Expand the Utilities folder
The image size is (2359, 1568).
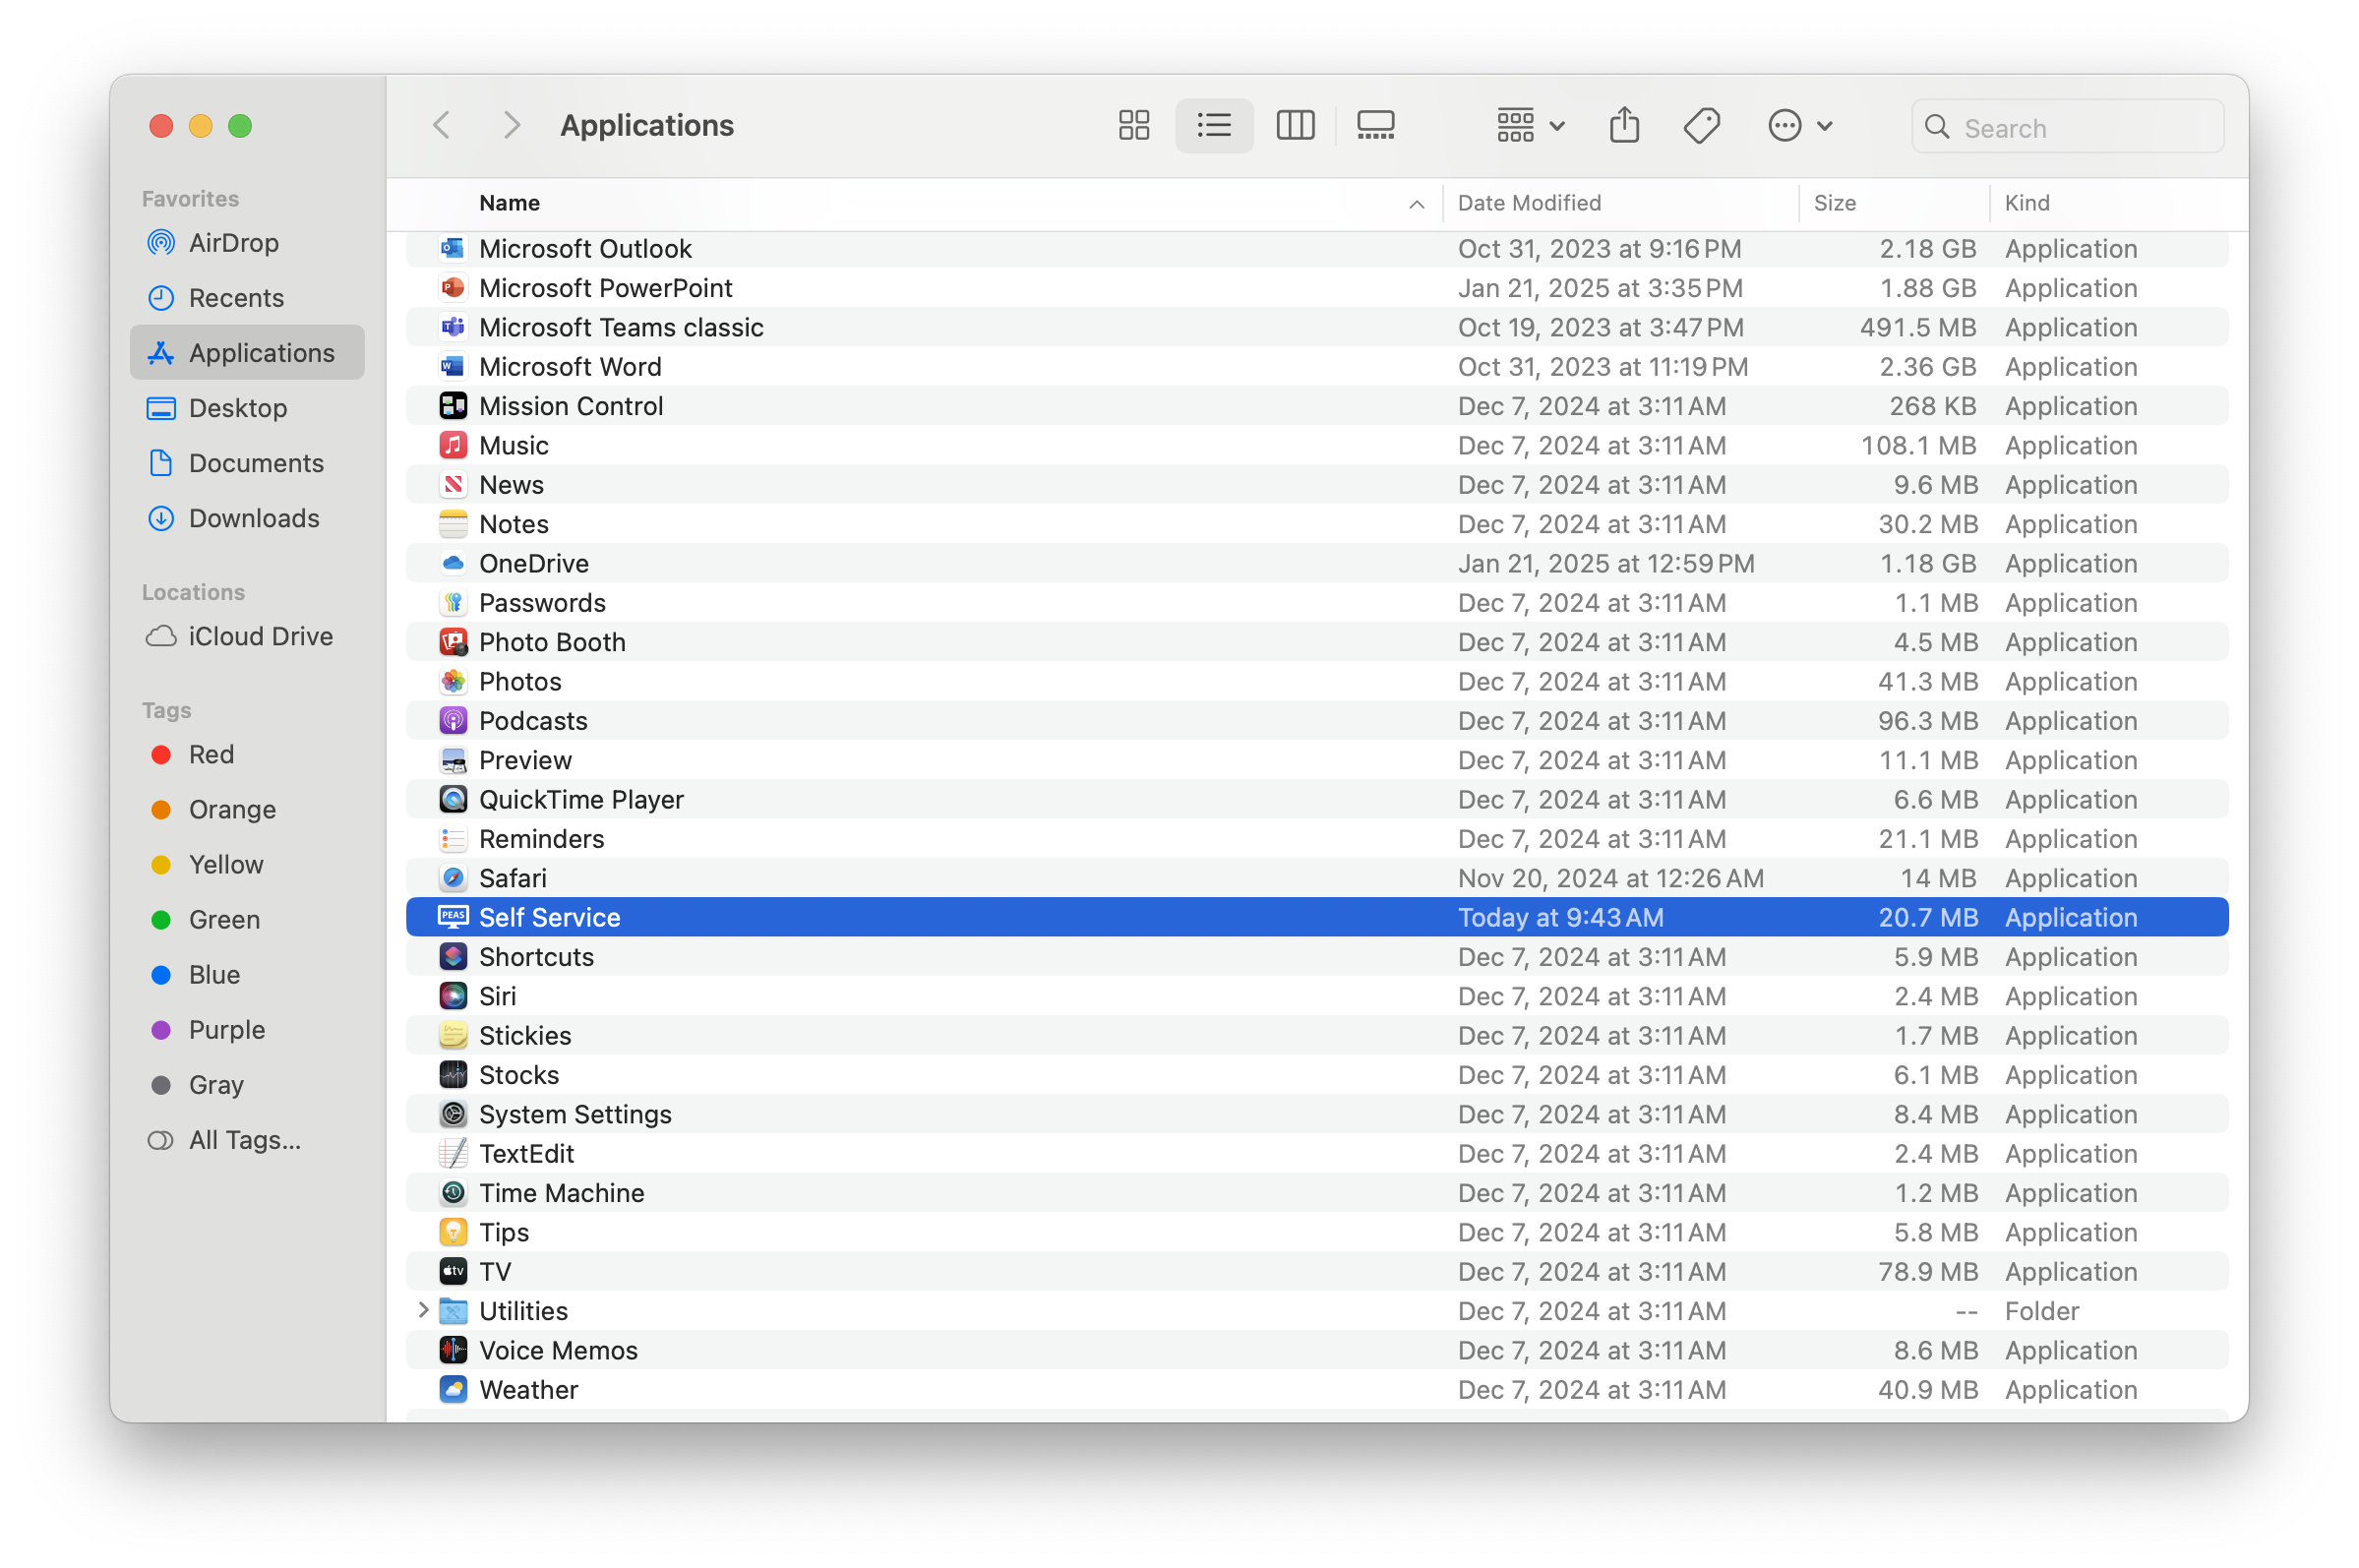(422, 1310)
